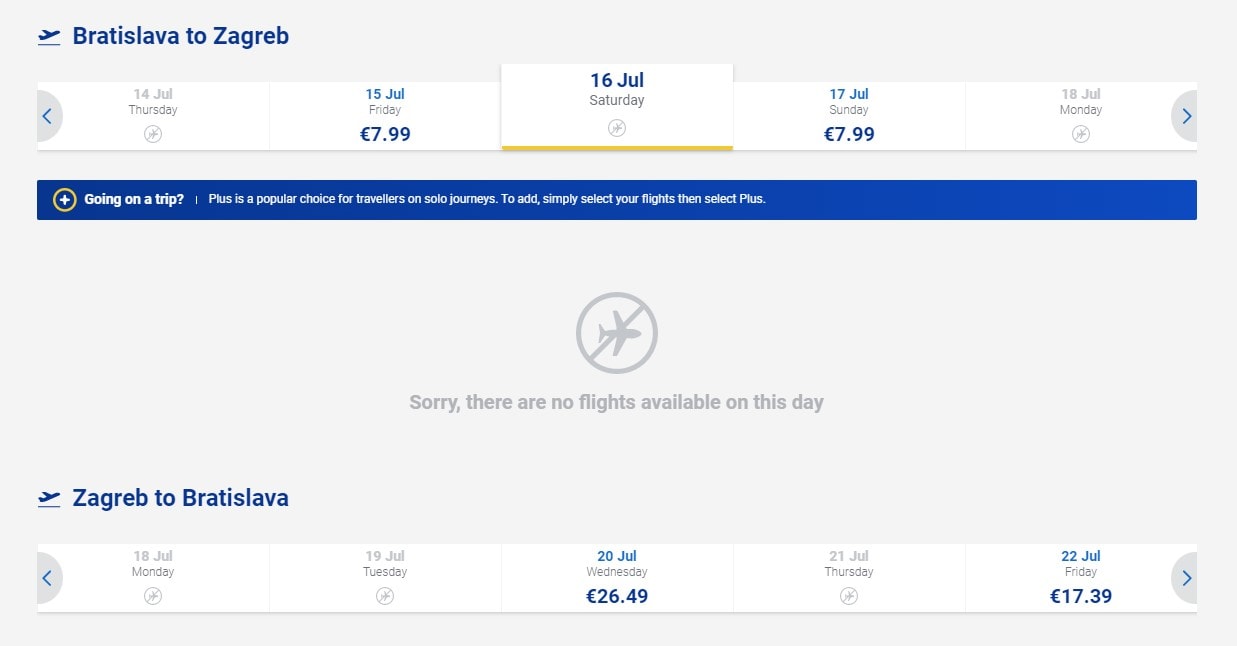Viewport: 1237px width, 646px height.
Task: Click the 'Sorry, there are no flights available' message
Action: 616,403
